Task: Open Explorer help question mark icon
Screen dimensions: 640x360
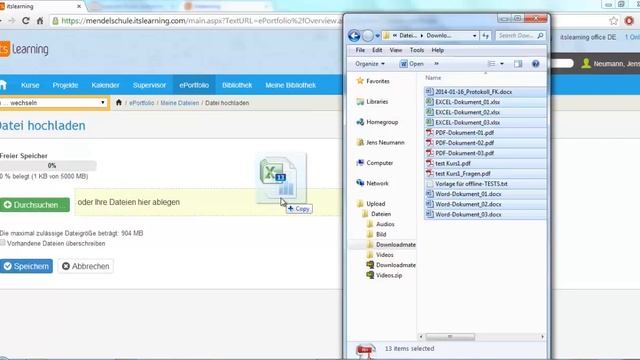Action: (x=536, y=64)
